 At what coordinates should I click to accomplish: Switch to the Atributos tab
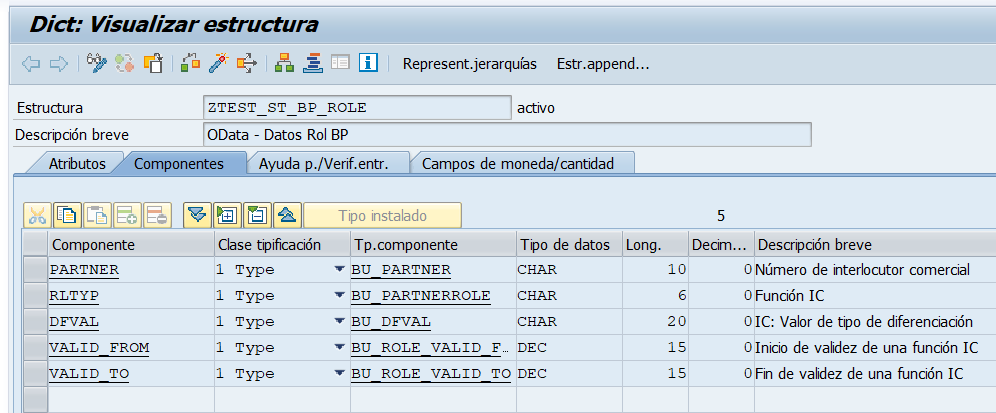pos(76,163)
